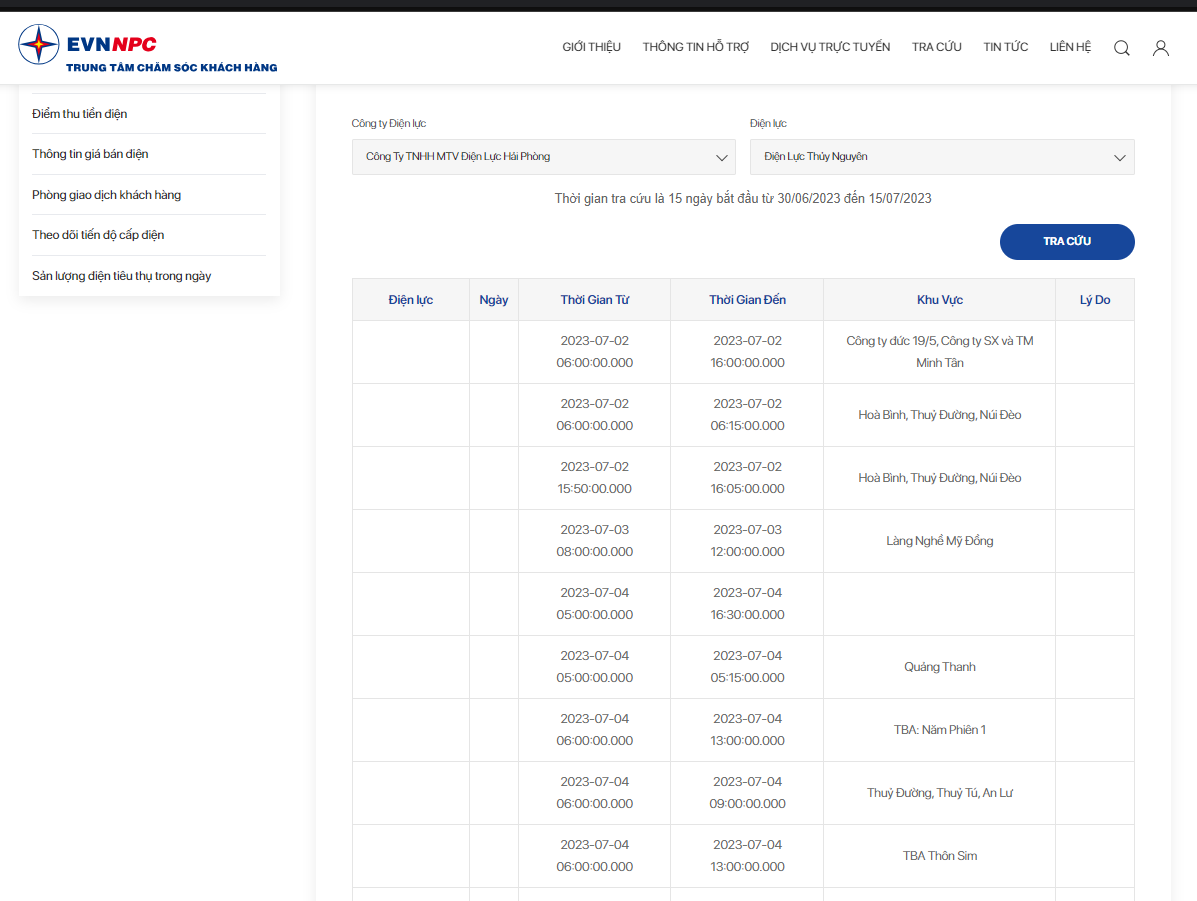Select the Làng Nghề Mỹ Đồng row
The height and width of the screenshot is (901, 1197).
click(743, 541)
